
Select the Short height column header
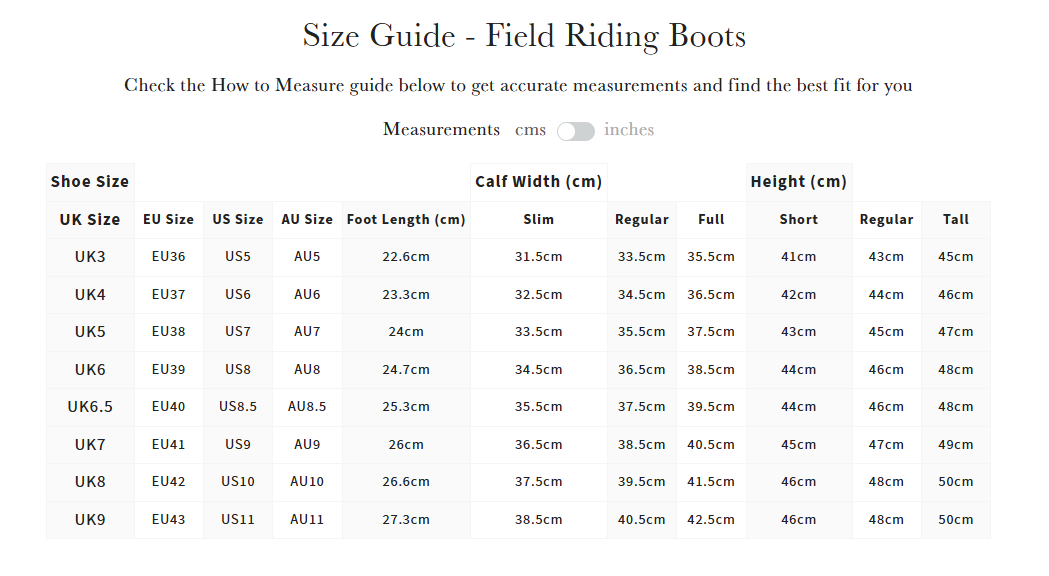click(x=799, y=219)
